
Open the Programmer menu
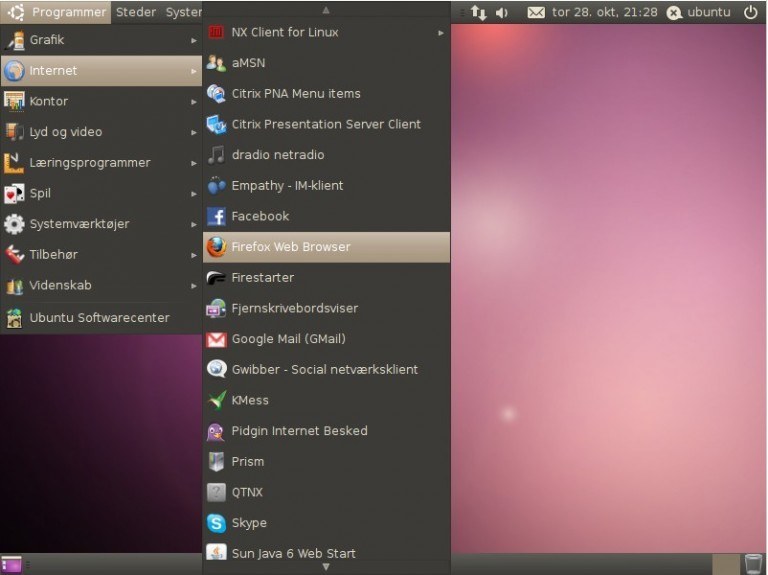[x=56, y=12]
